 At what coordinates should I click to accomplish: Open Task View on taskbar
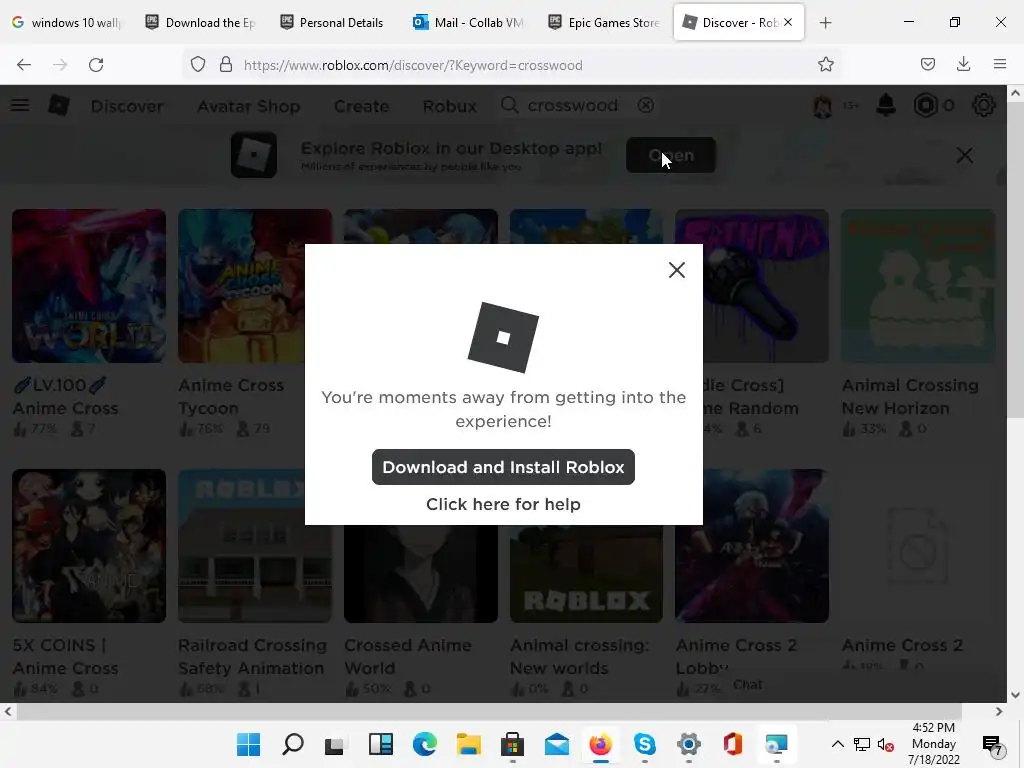[335, 744]
